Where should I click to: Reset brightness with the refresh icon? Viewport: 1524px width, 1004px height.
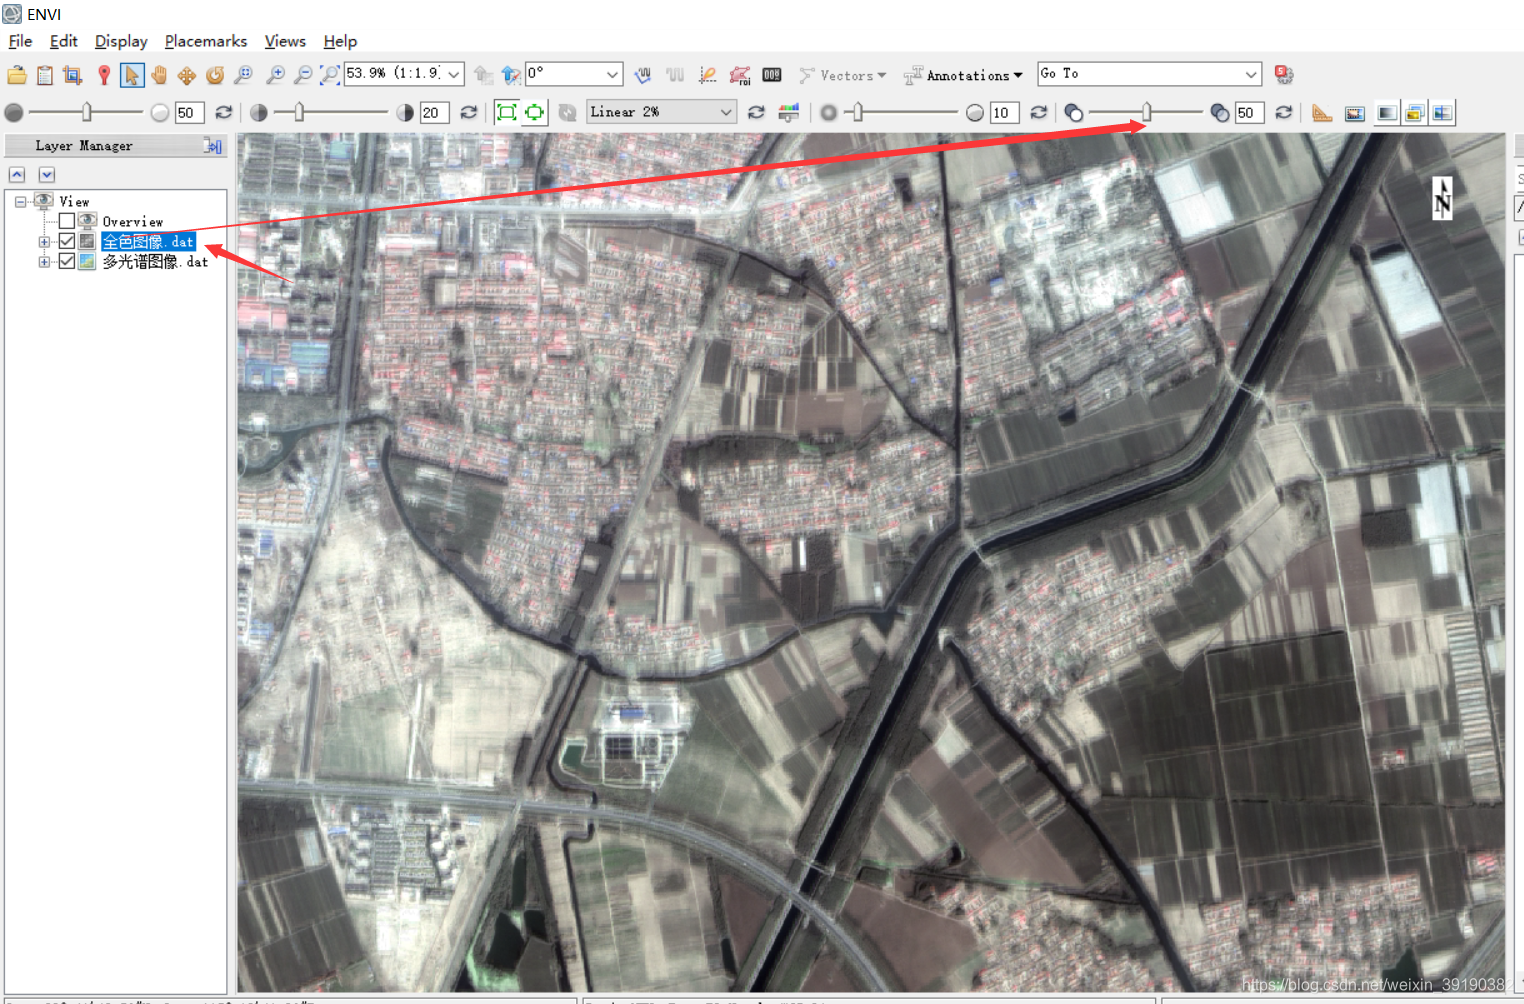(224, 112)
